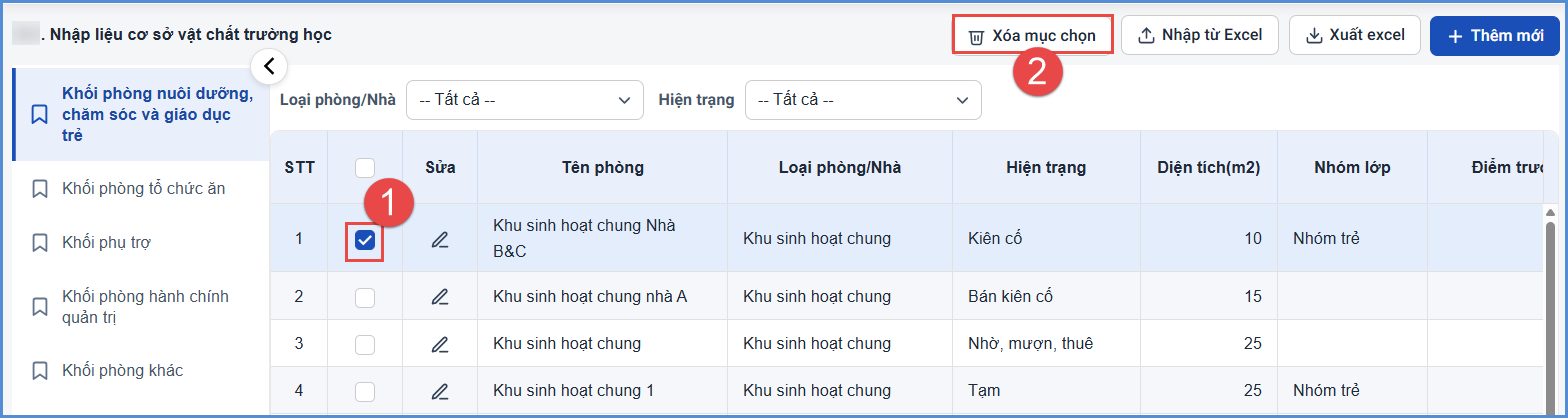Click the plus icon in Thêm mới
Image resolution: width=1568 pixels, height=418 pixels.
click(1455, 36)
